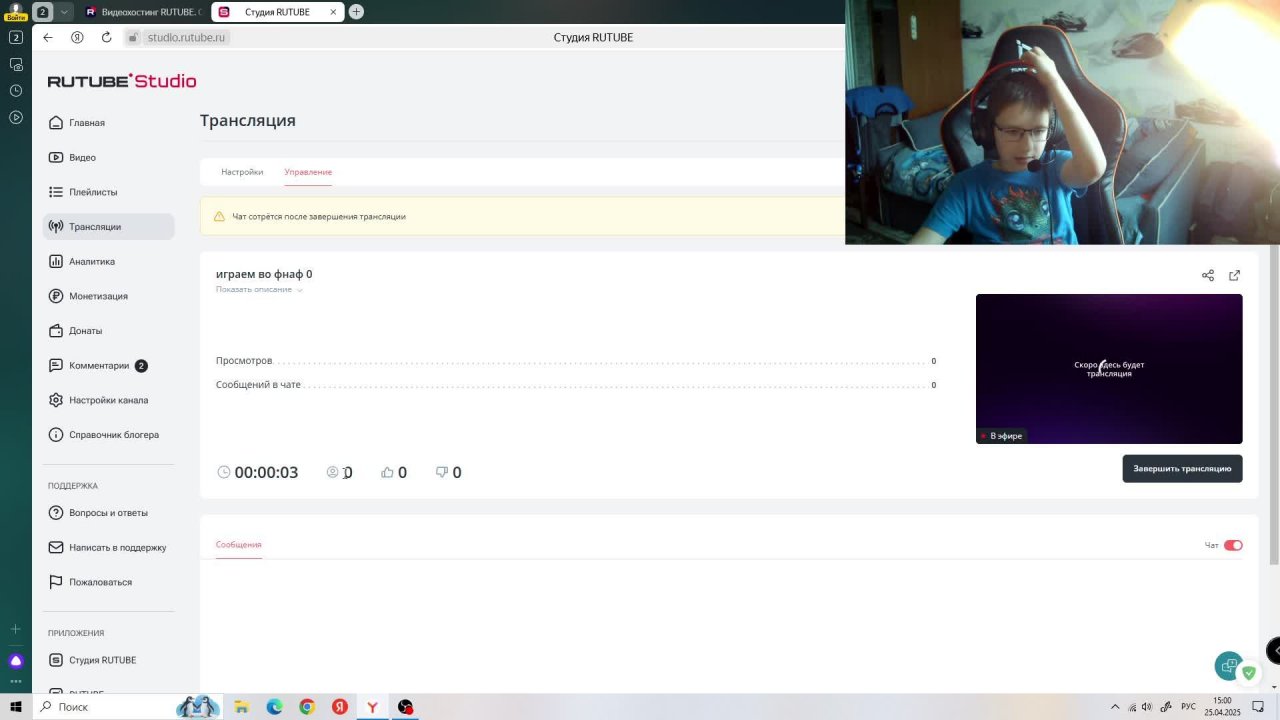Open the Монетизация section
This screenshot has height=720, width=1280.
click(108, 296)
